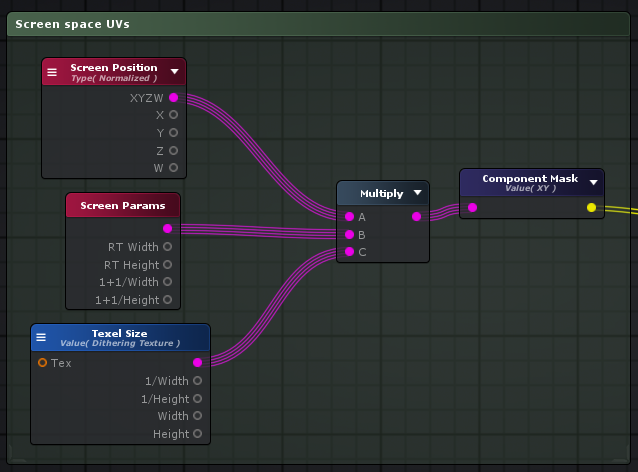
Task: Click the yellow Component Mask output port
Action: [x=592, y=208]
